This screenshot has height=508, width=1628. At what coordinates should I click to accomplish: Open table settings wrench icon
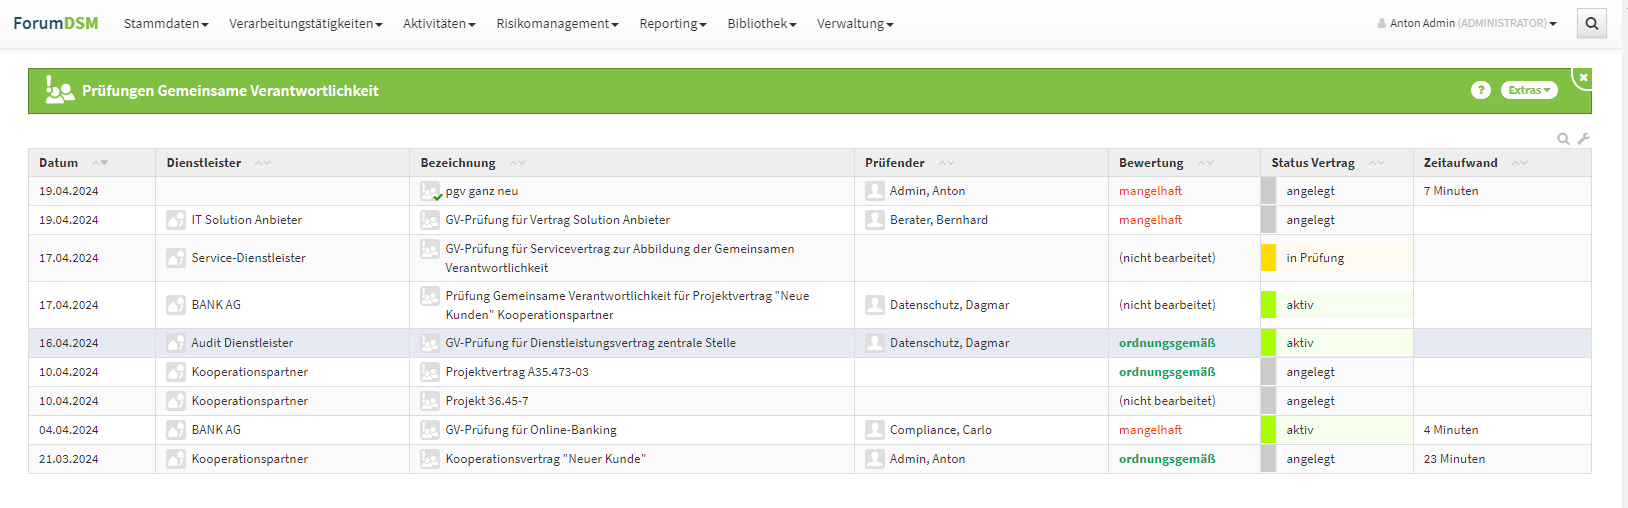coord(1583,139)
